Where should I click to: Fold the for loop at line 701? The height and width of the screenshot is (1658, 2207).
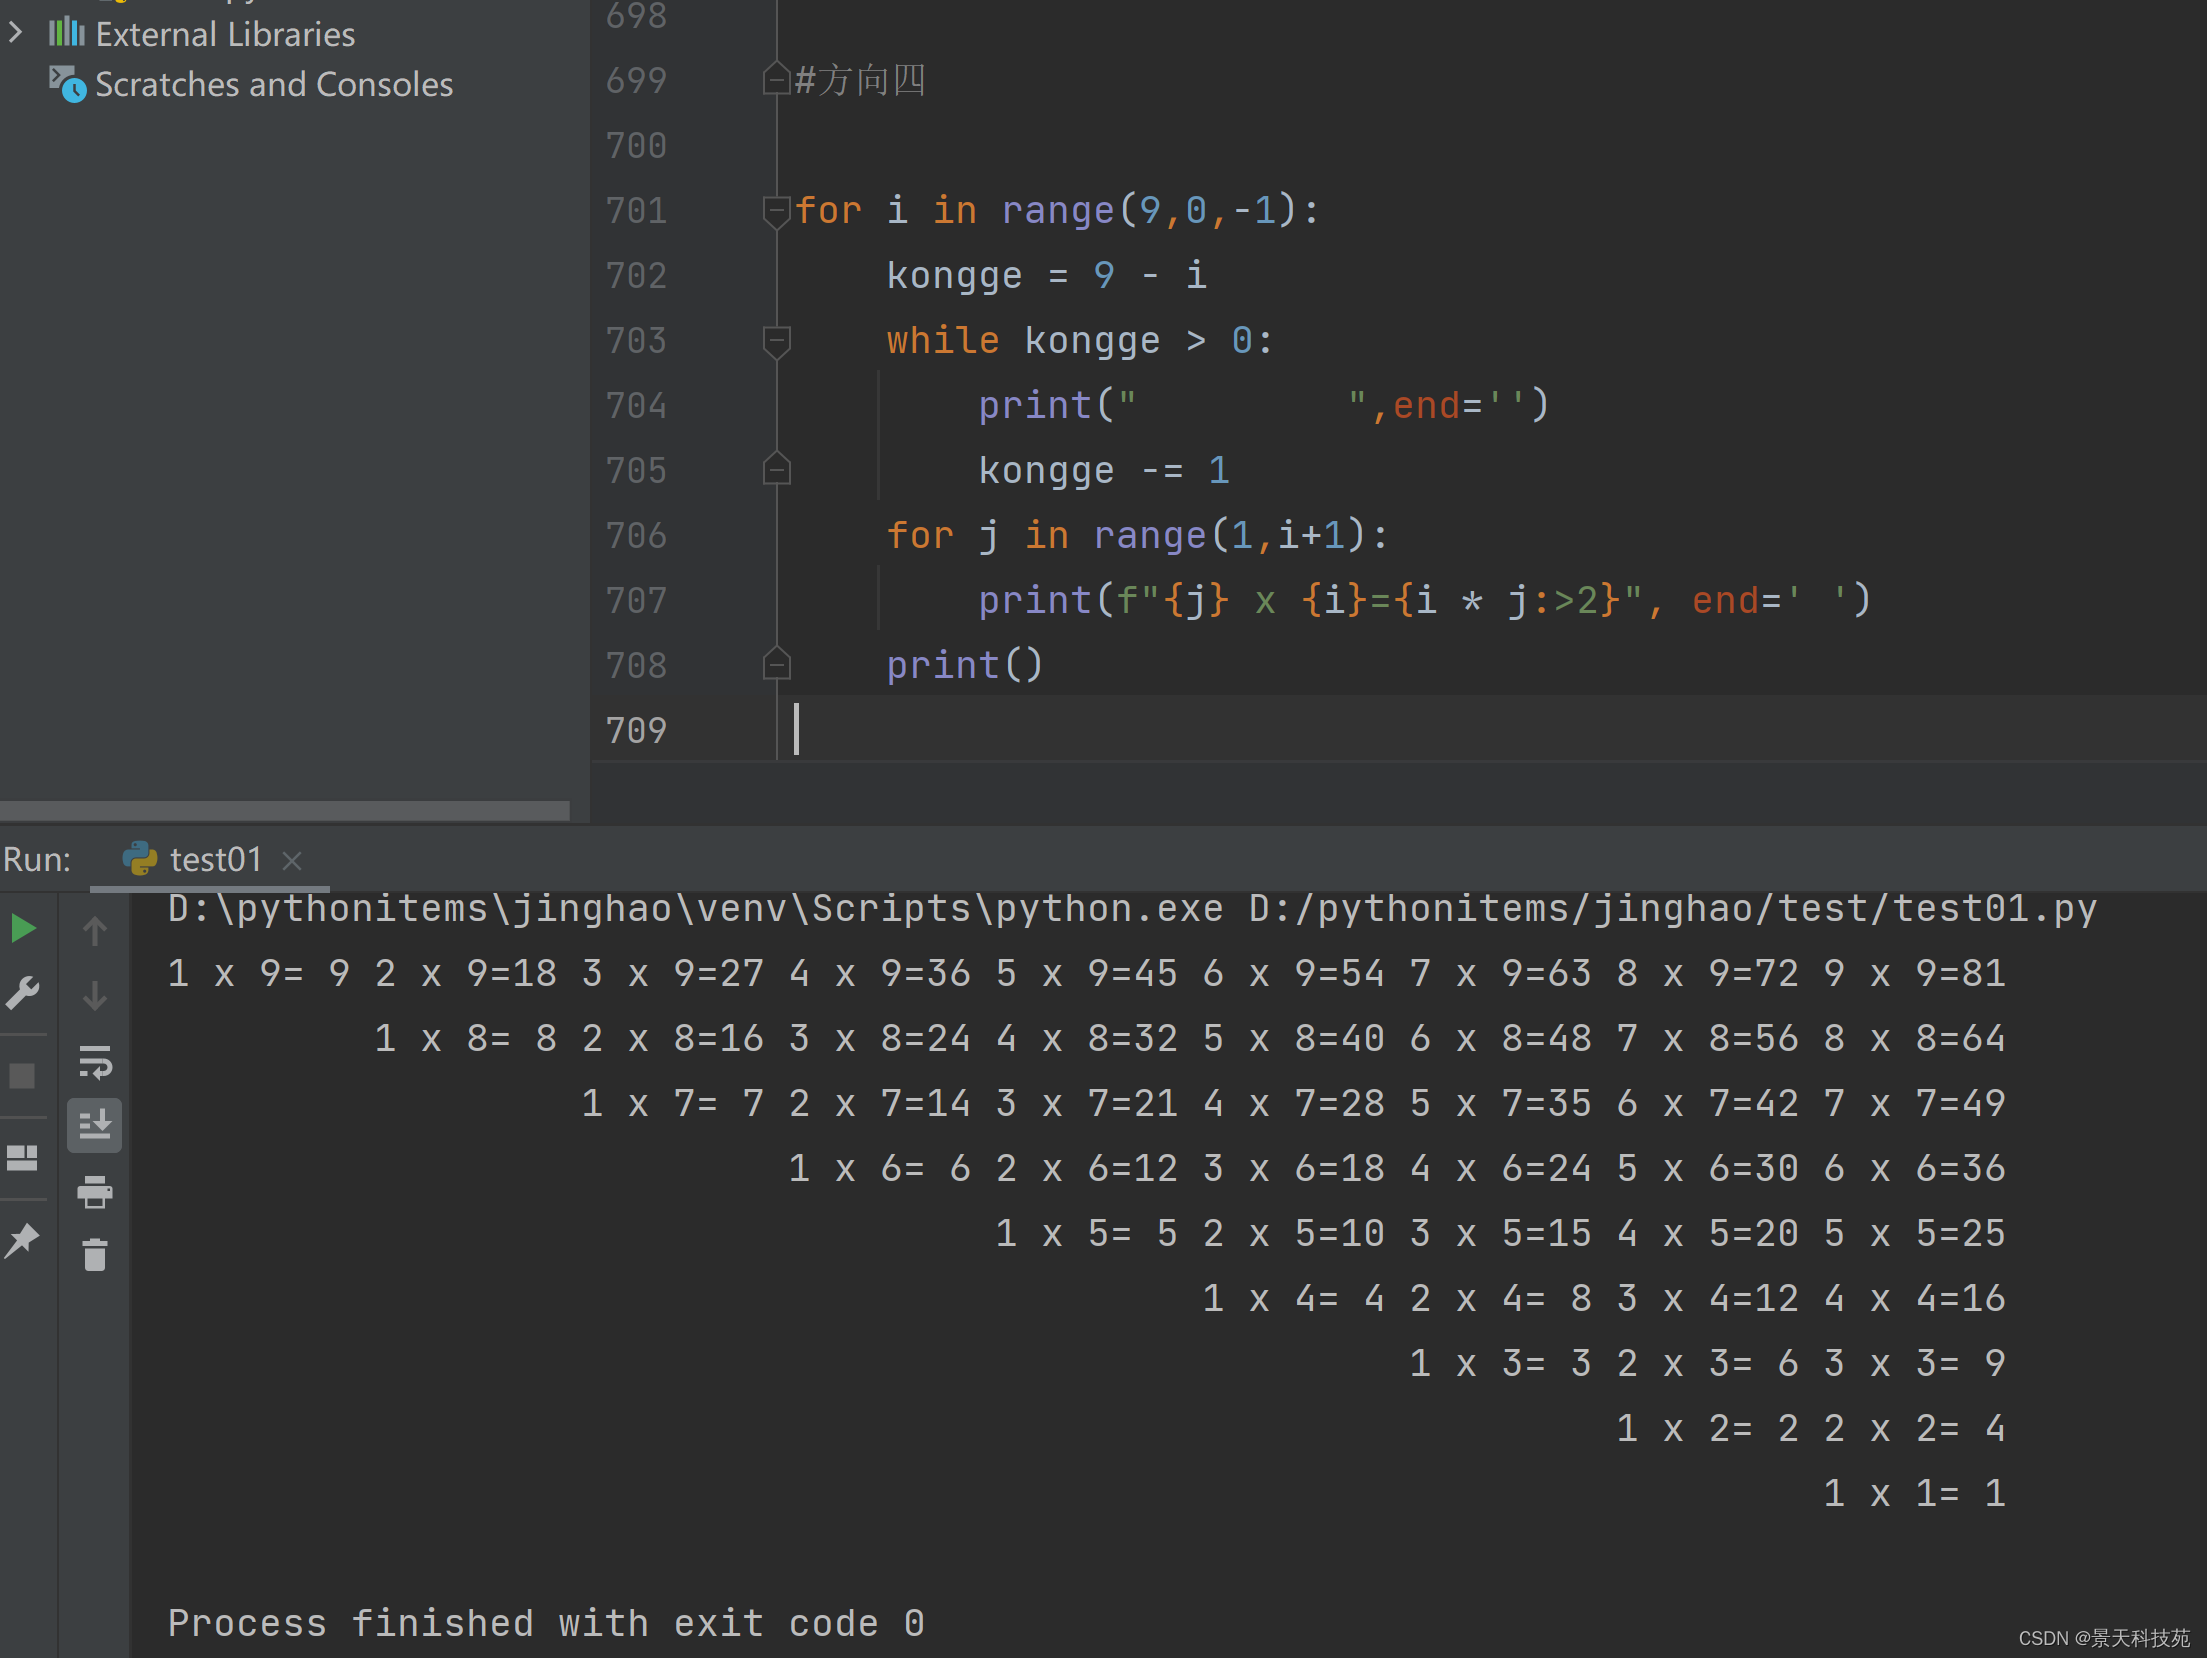(x=777, y=210)
